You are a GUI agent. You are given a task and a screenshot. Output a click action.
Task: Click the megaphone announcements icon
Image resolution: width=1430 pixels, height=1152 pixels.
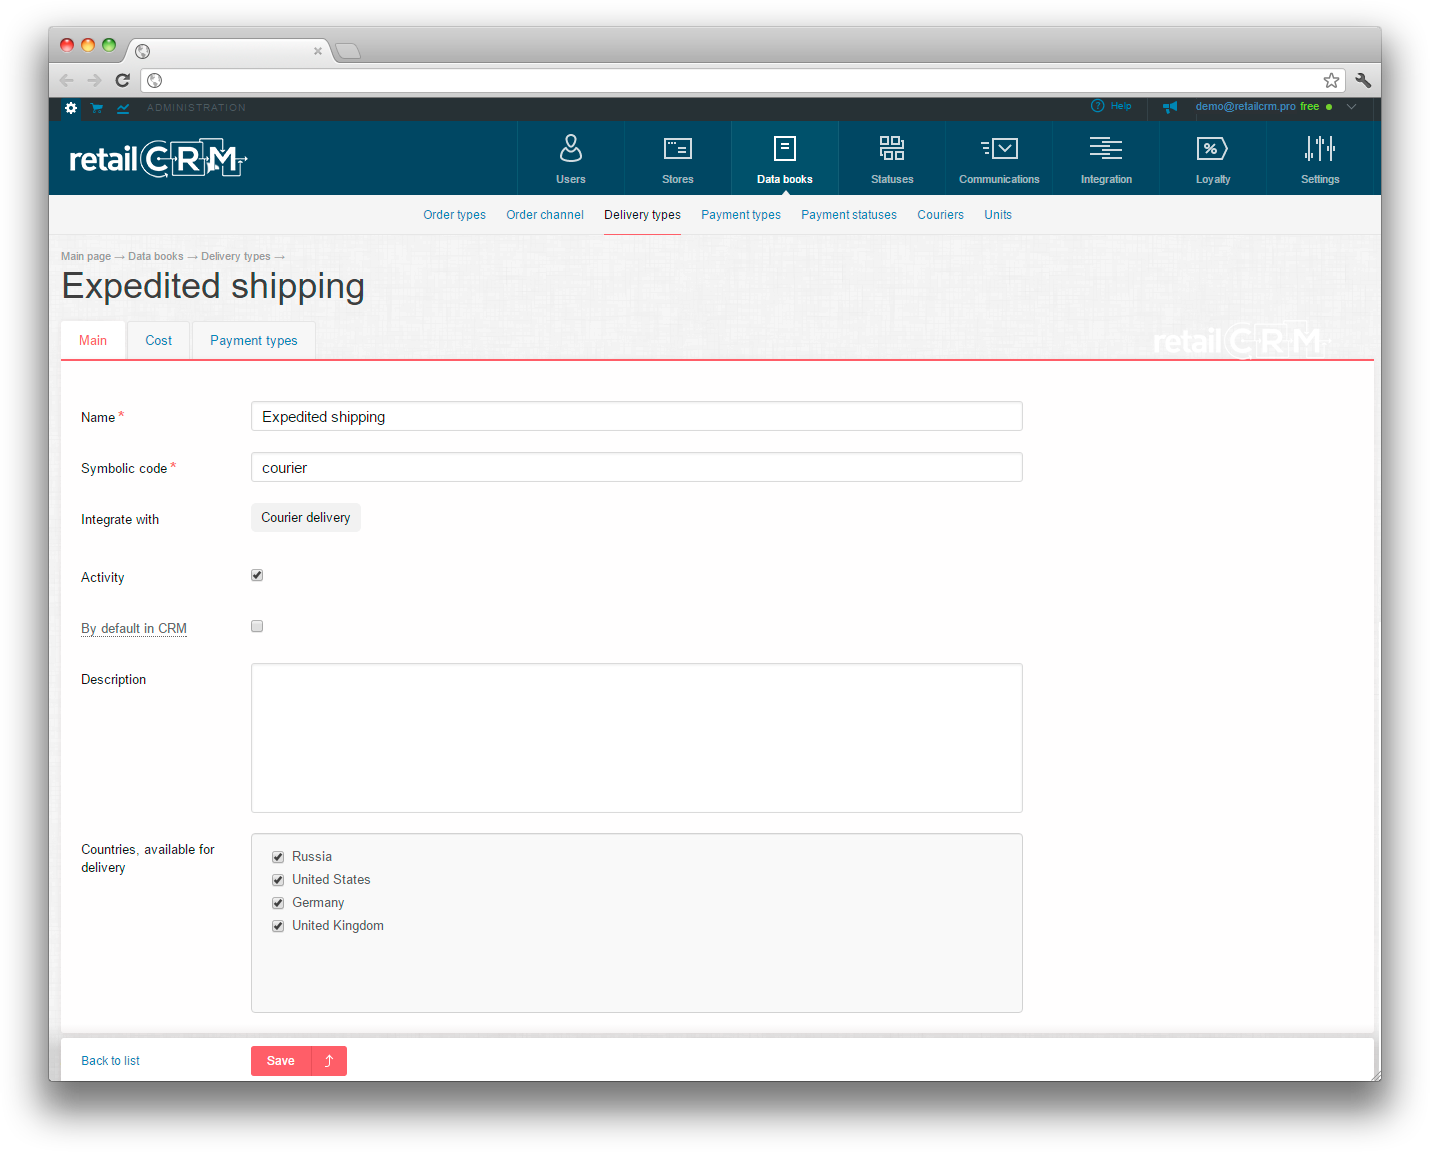1170,106
